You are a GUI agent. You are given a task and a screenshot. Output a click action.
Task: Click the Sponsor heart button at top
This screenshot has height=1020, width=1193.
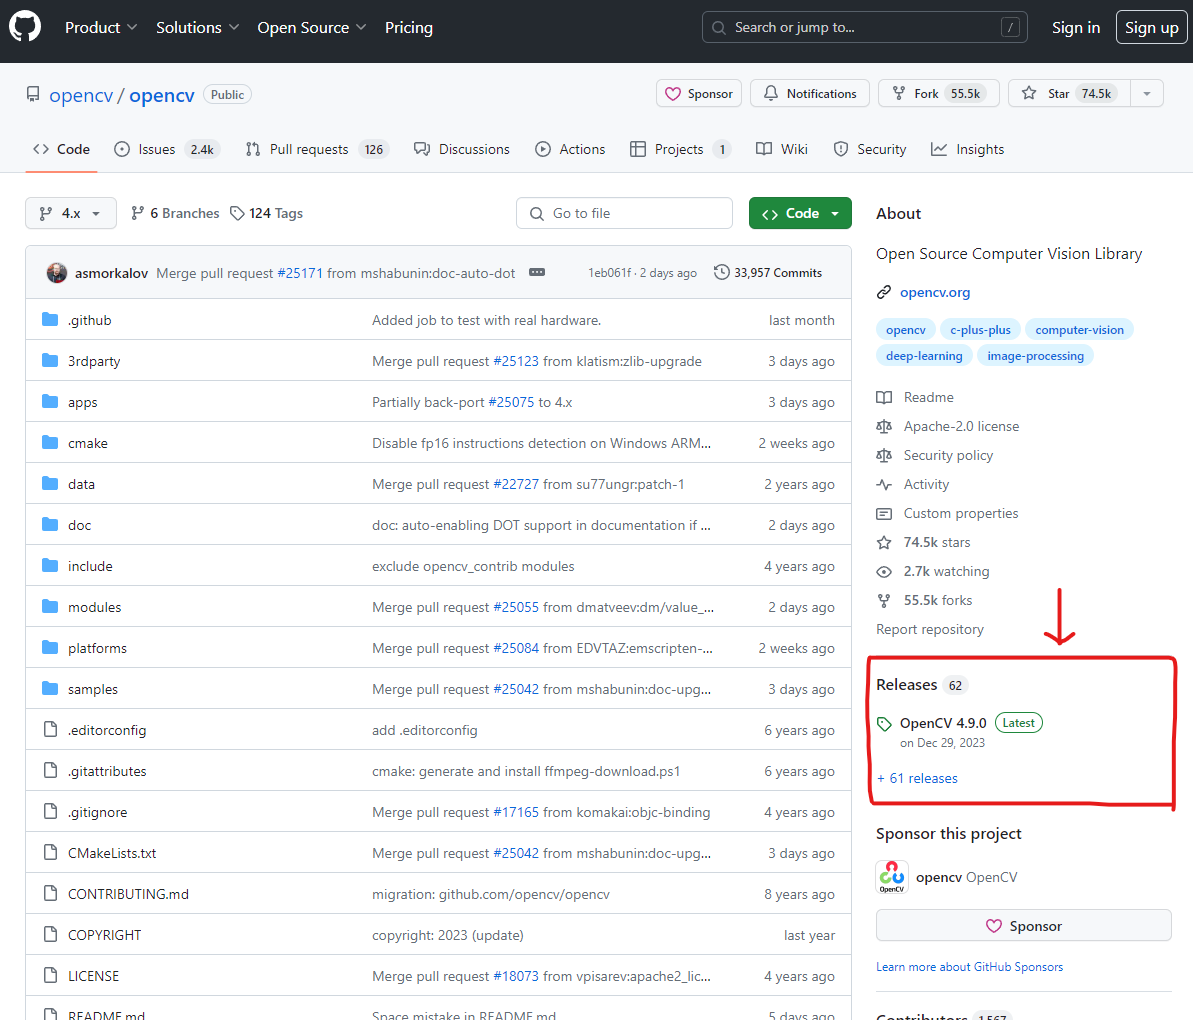[x=698, y=94]
